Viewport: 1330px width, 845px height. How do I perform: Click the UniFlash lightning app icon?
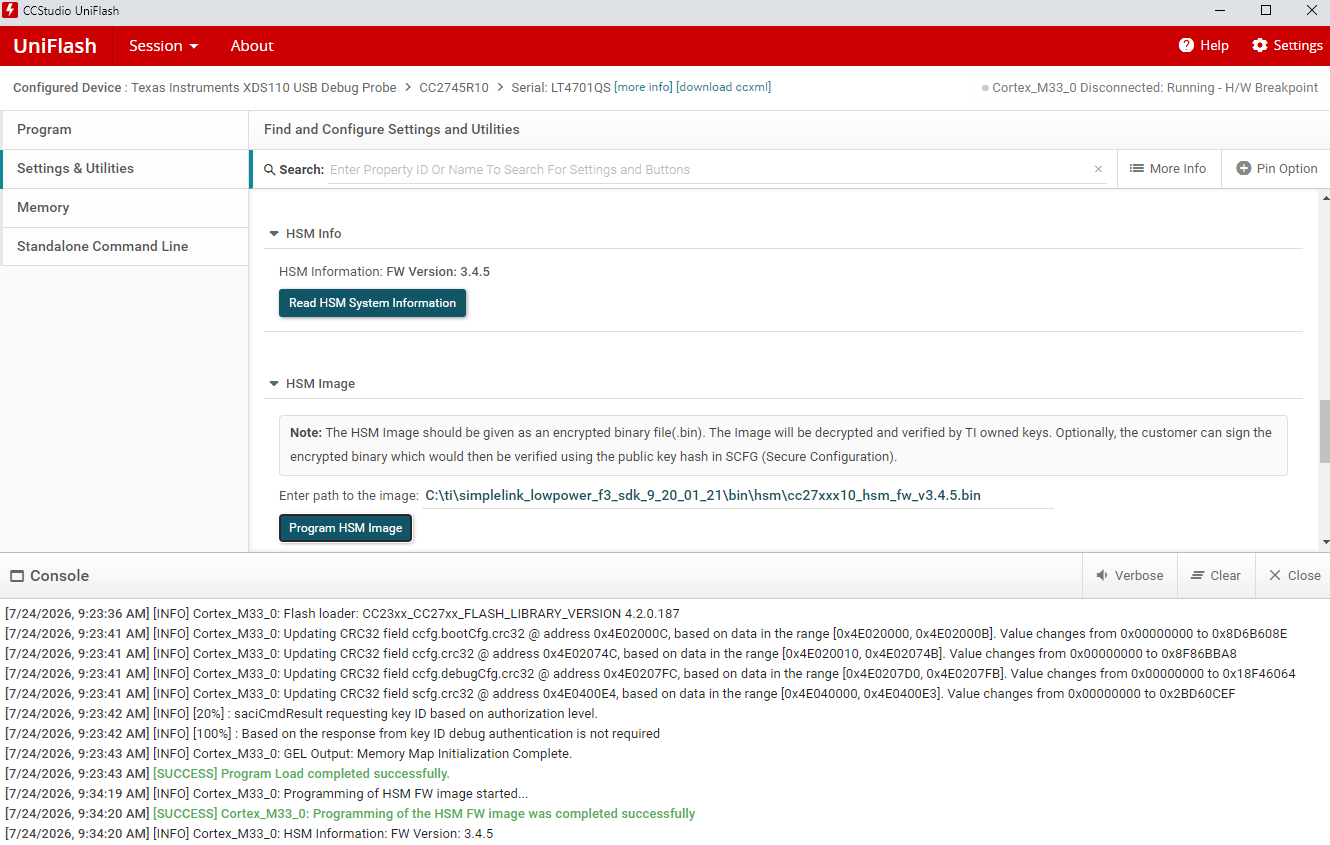point(10,10)
